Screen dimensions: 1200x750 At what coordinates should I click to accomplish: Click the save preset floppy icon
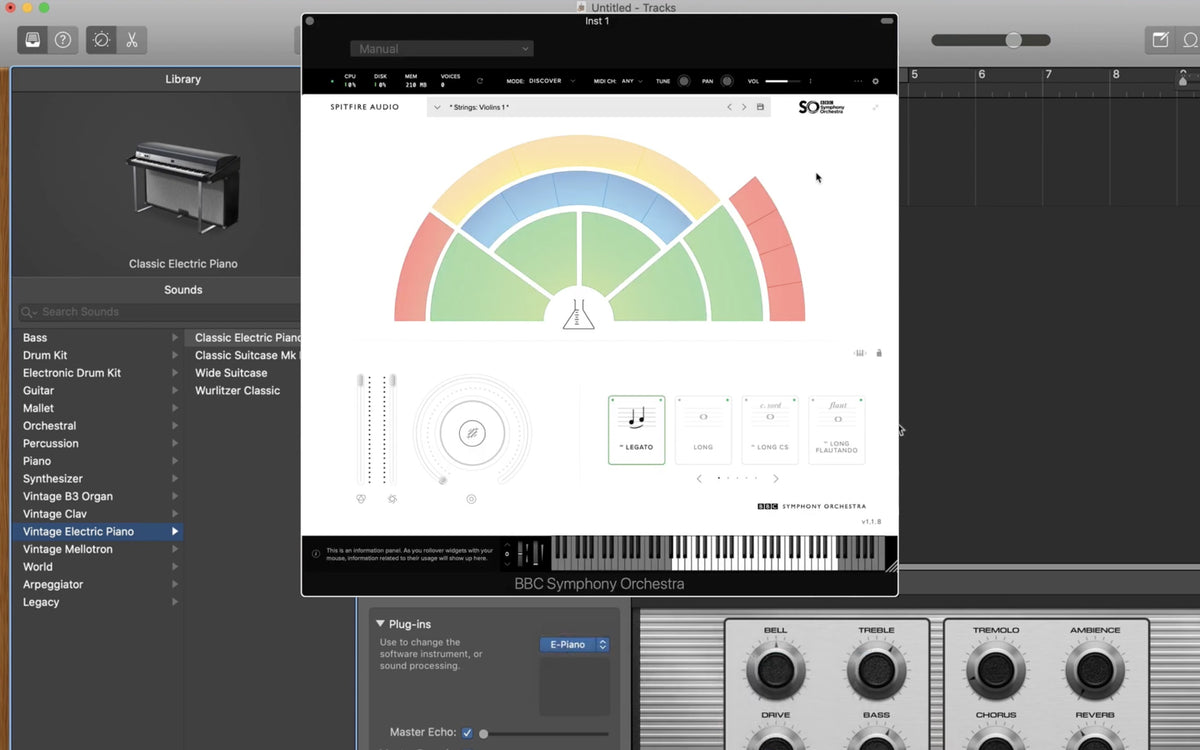pos(760,107)
